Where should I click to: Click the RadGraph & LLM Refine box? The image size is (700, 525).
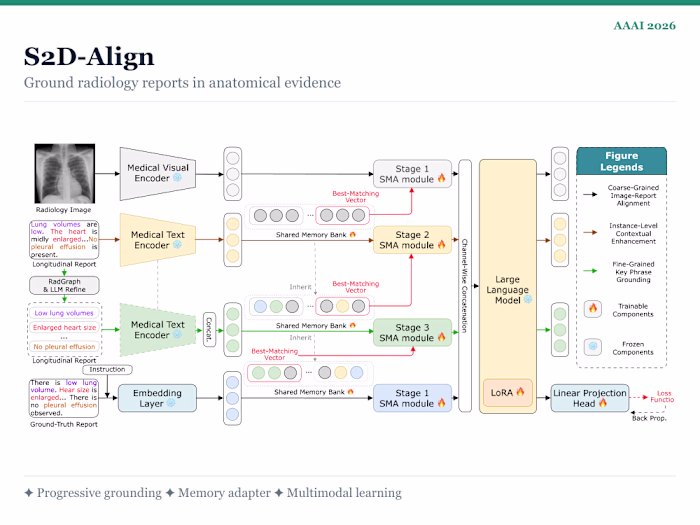click(x=64, y=285)
